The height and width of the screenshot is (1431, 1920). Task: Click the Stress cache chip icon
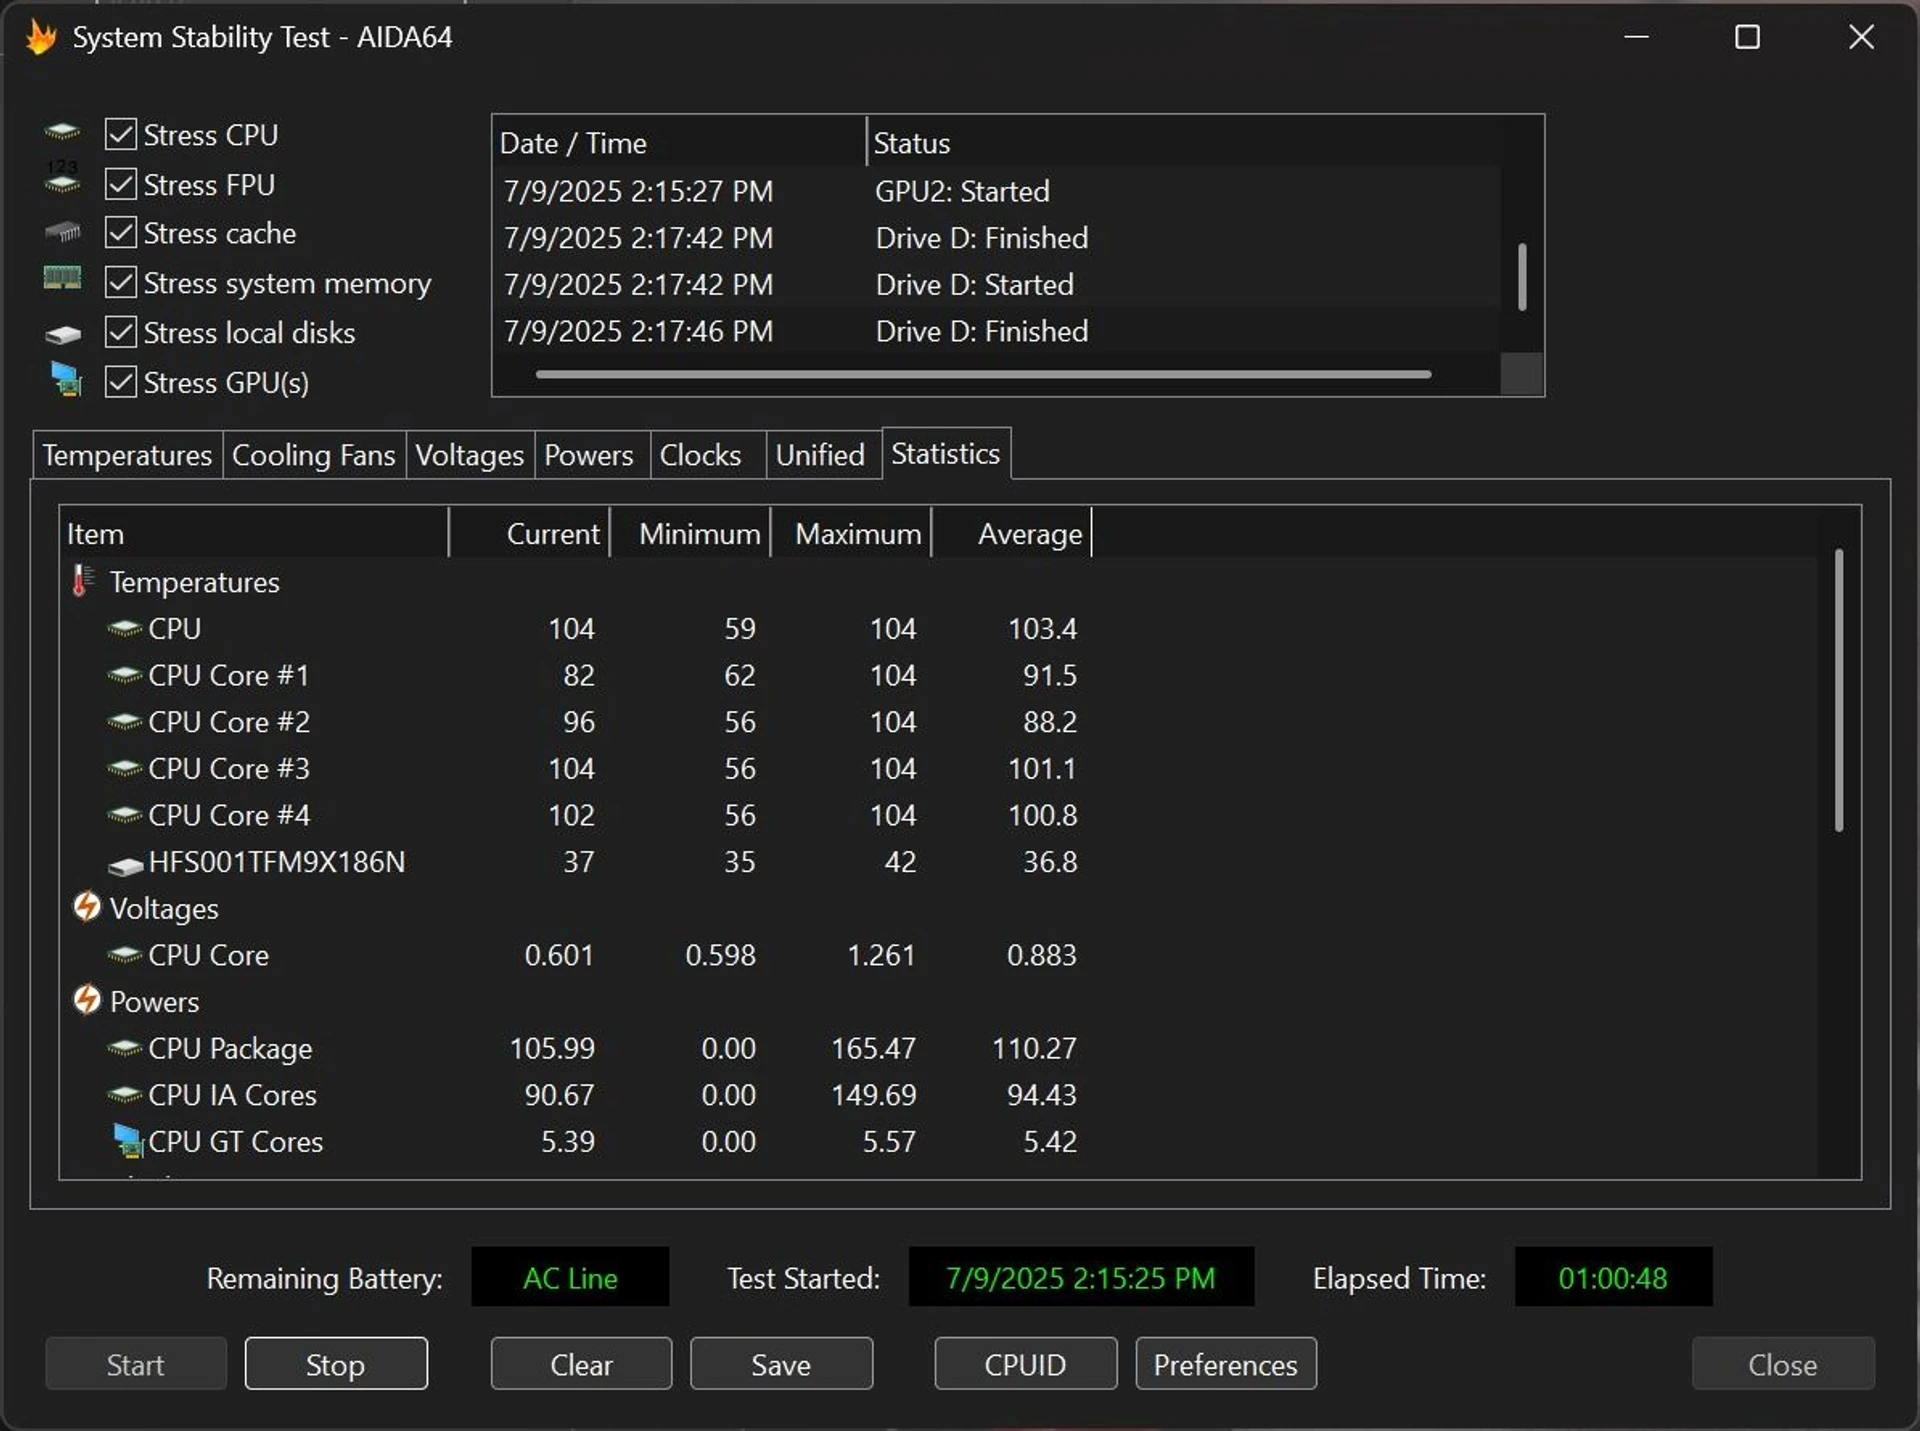click(x=62, y=232)
